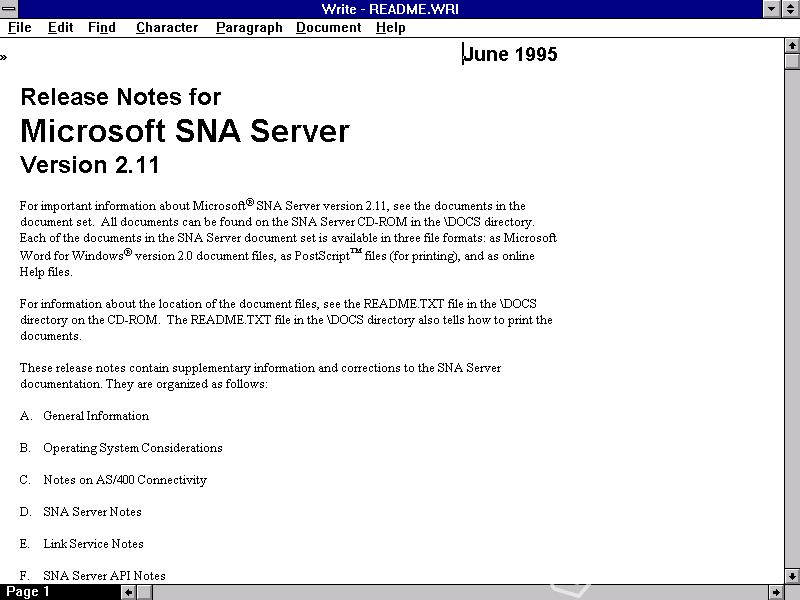Image resolution: width=800 pixels, height=600 pixels.
Task: Click 'C. Notes on AS/400 Connectivity' line
Action: (x=113, y=480)
